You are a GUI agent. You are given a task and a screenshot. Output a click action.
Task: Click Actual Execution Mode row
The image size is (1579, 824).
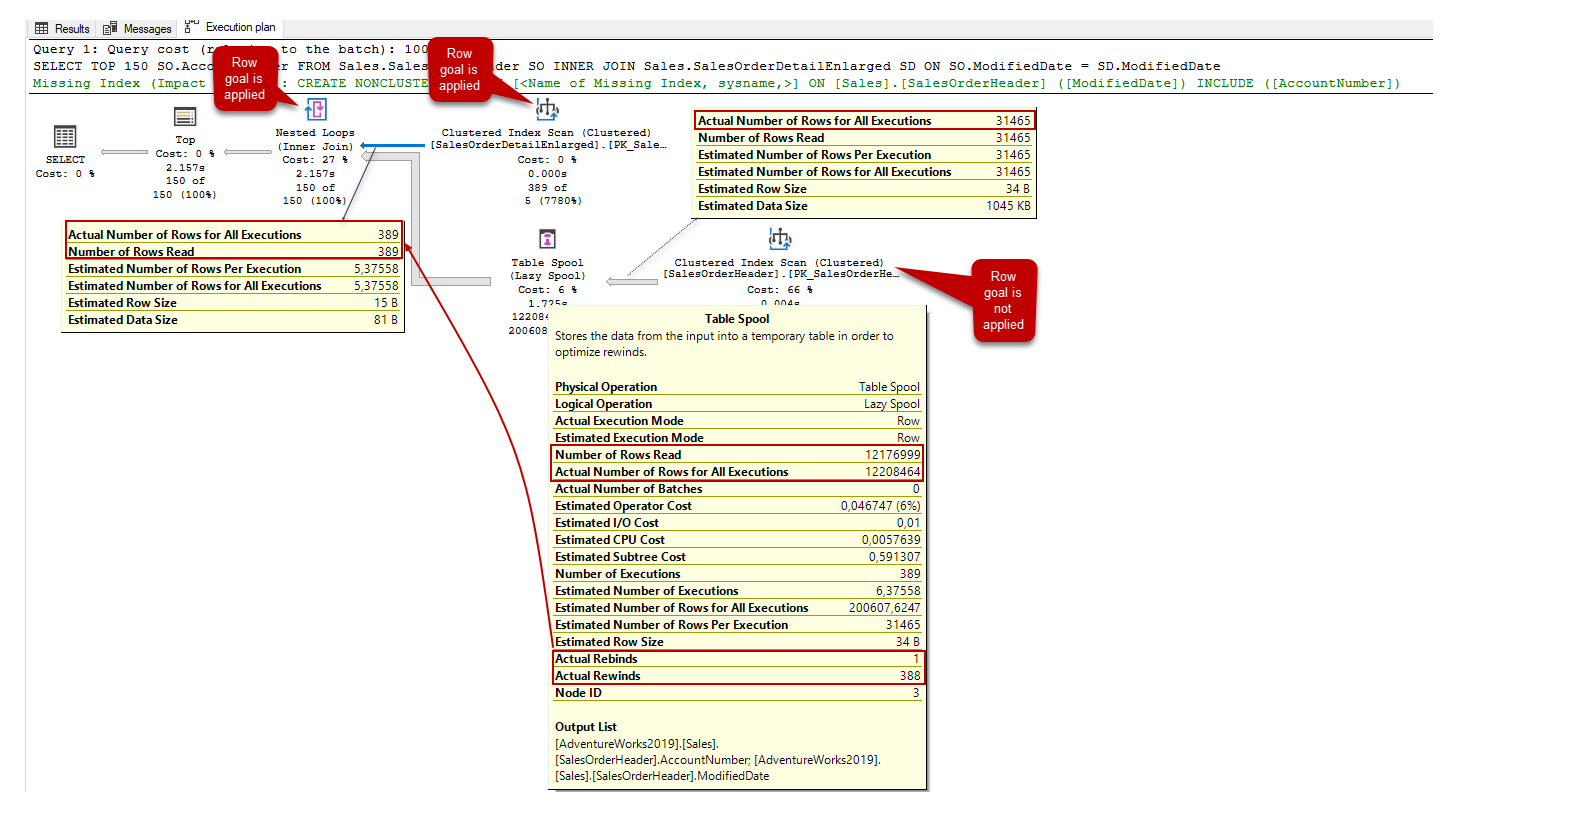click(737, 421)
